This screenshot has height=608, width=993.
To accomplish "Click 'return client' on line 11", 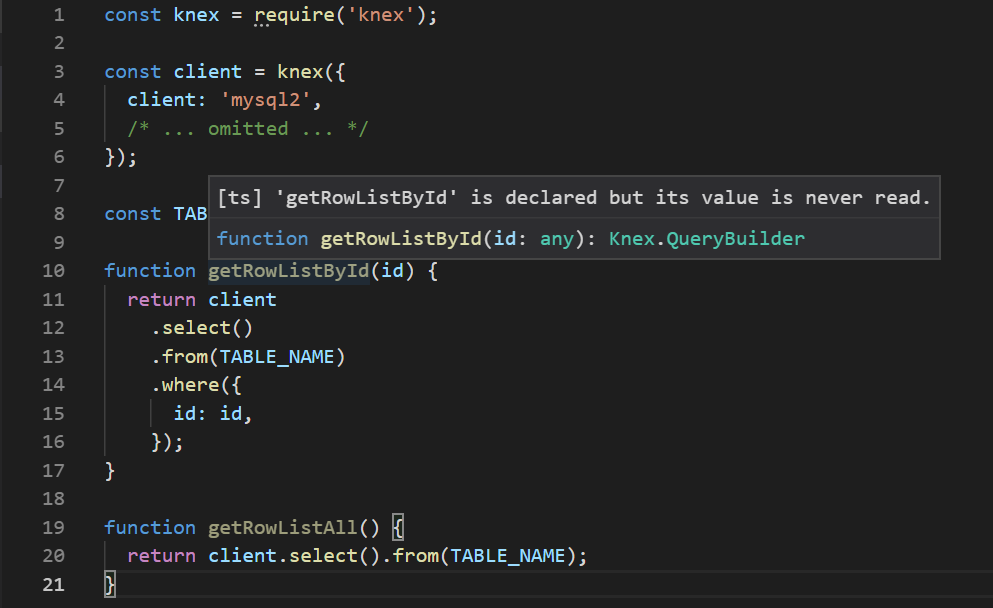I will point(202,300).
